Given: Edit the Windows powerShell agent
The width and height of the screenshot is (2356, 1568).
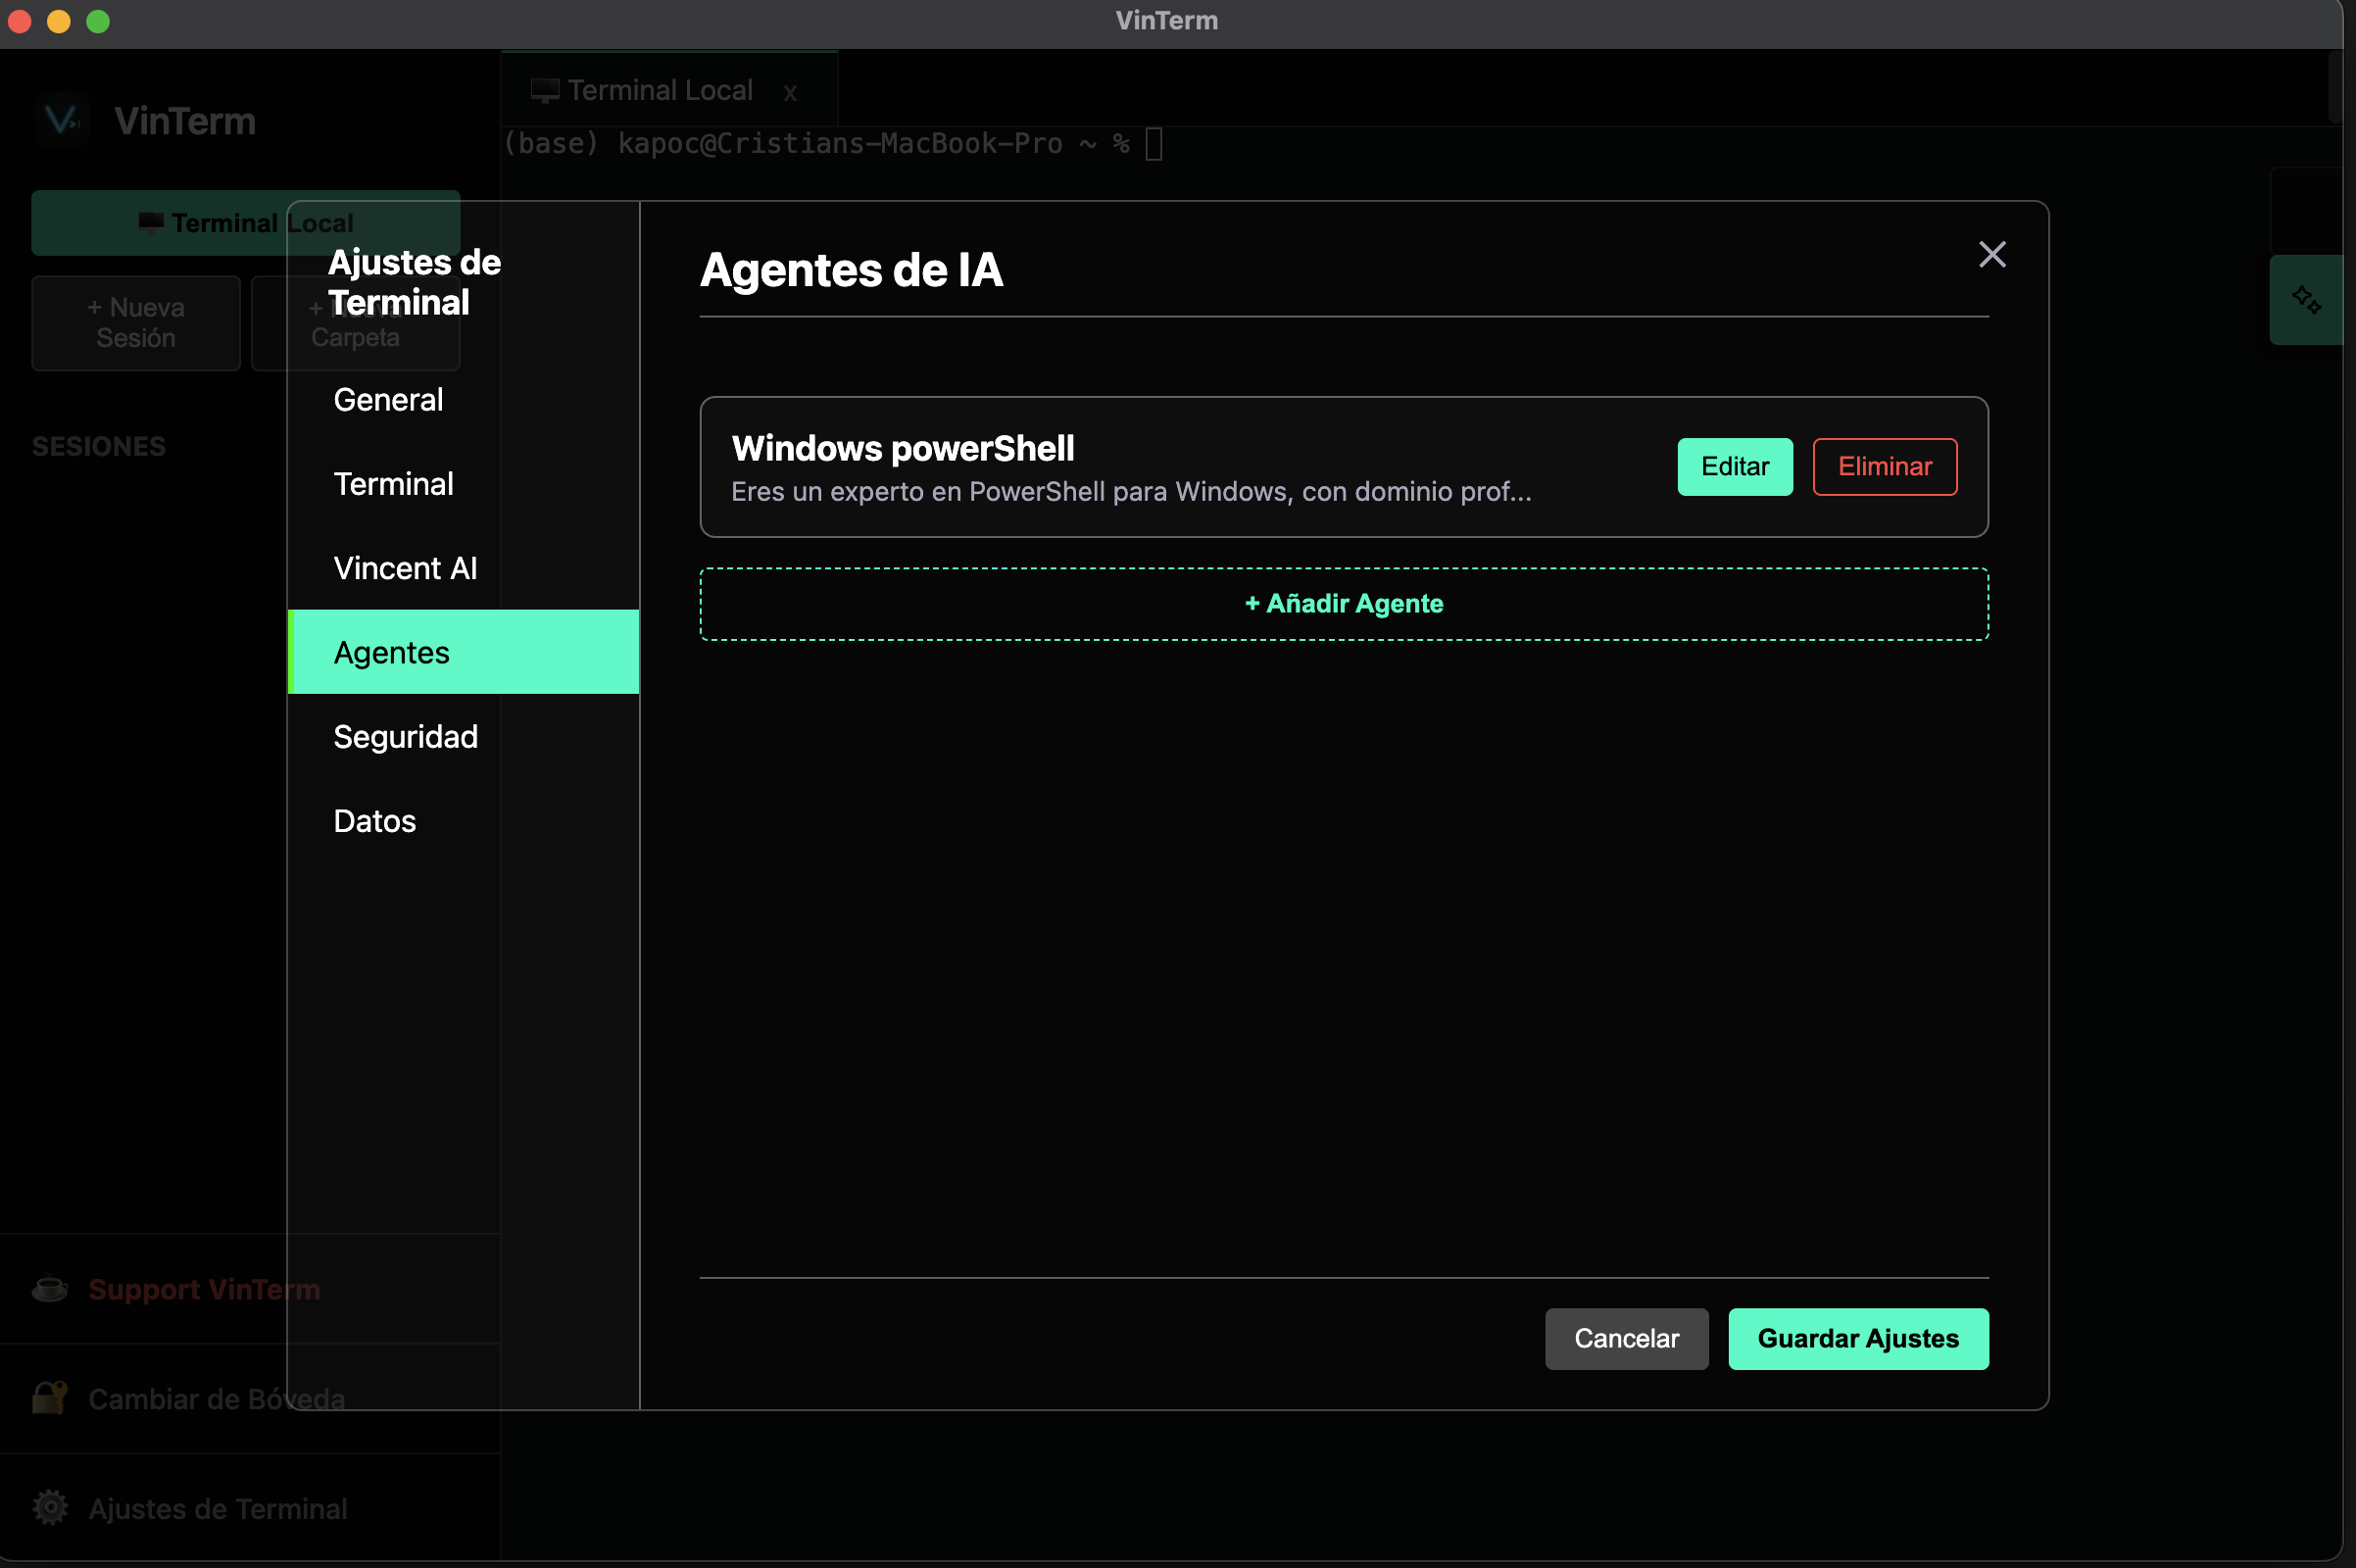Looking at the screenshot, I should coord(1735,466).
